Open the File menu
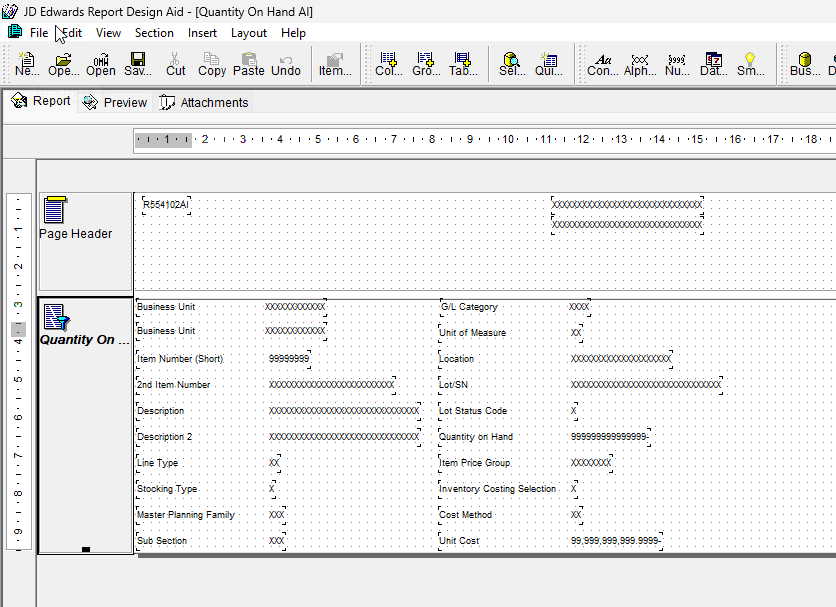Viewport: 836px width, 607px height. click(x=39, y=33)
